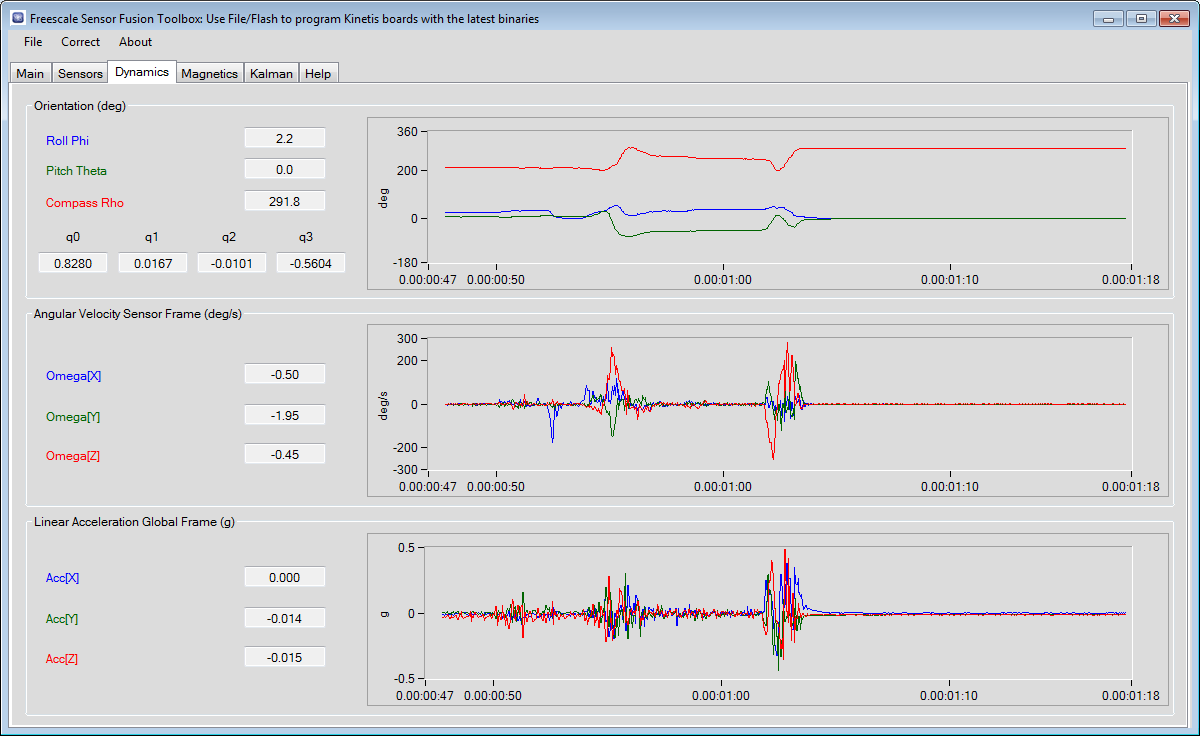Select the Omega[Y] value field
The image size is (1200, 736).
[285, 415]
